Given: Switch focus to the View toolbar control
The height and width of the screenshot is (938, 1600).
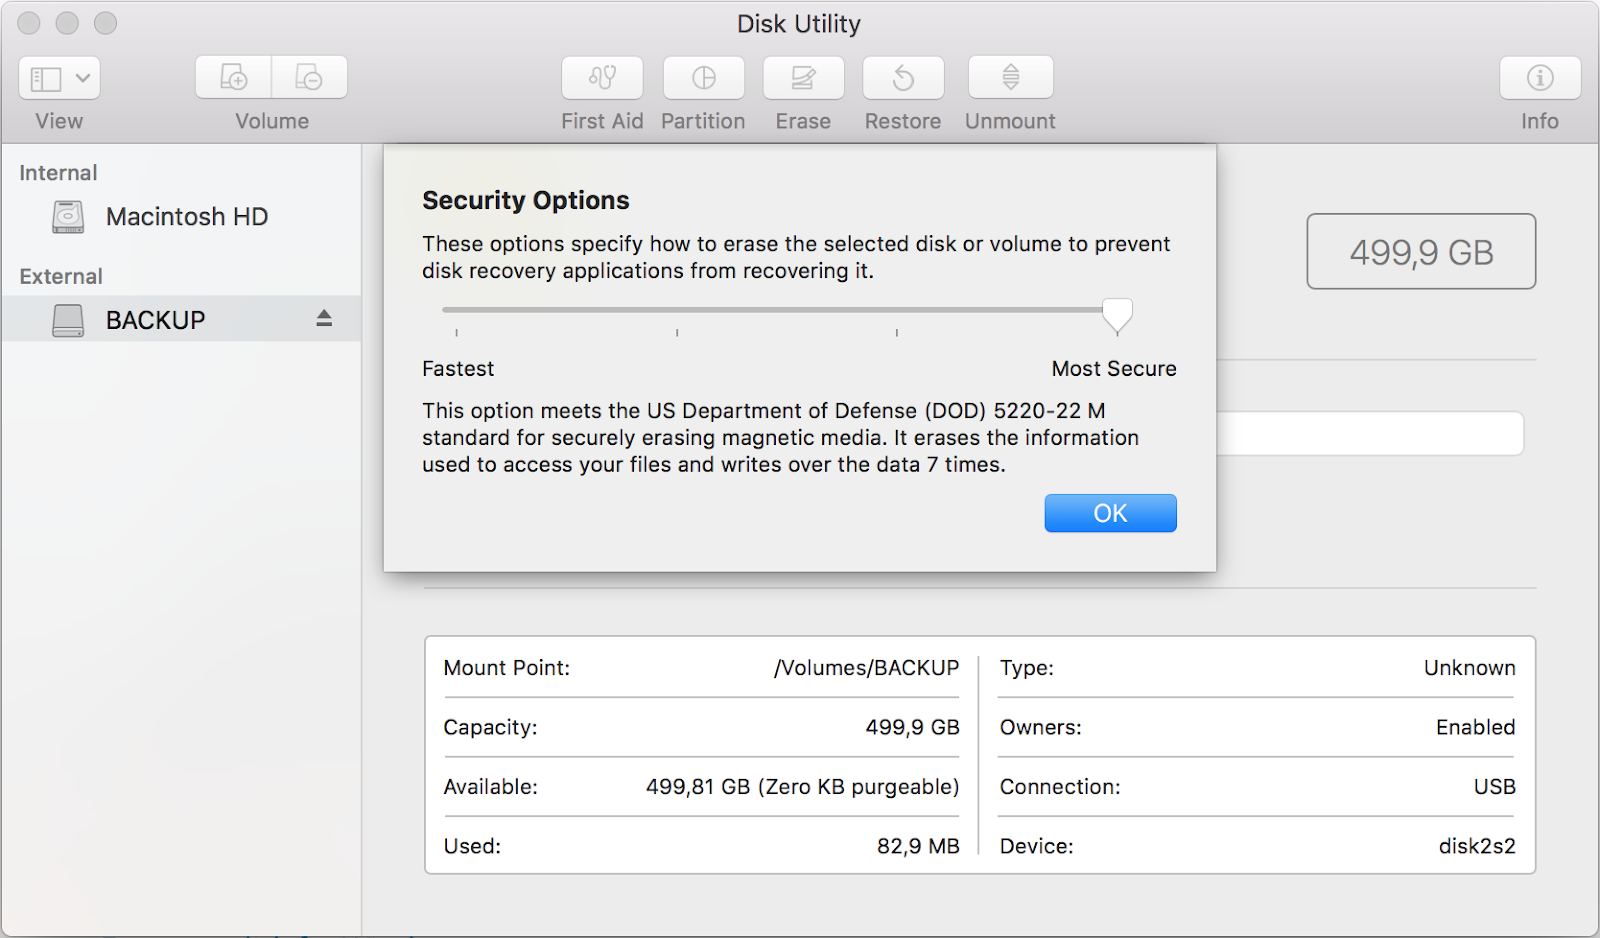Looking at the screenshot, I should point(59,77).
